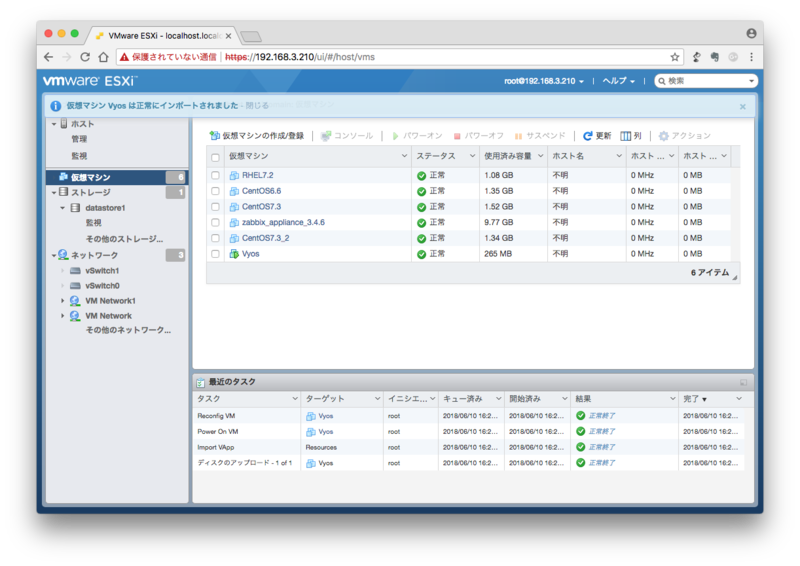This screenshot has width=800, height=566.
Task: Toggle the select-all VMs header checkbox
Action: tap(215, 157)
